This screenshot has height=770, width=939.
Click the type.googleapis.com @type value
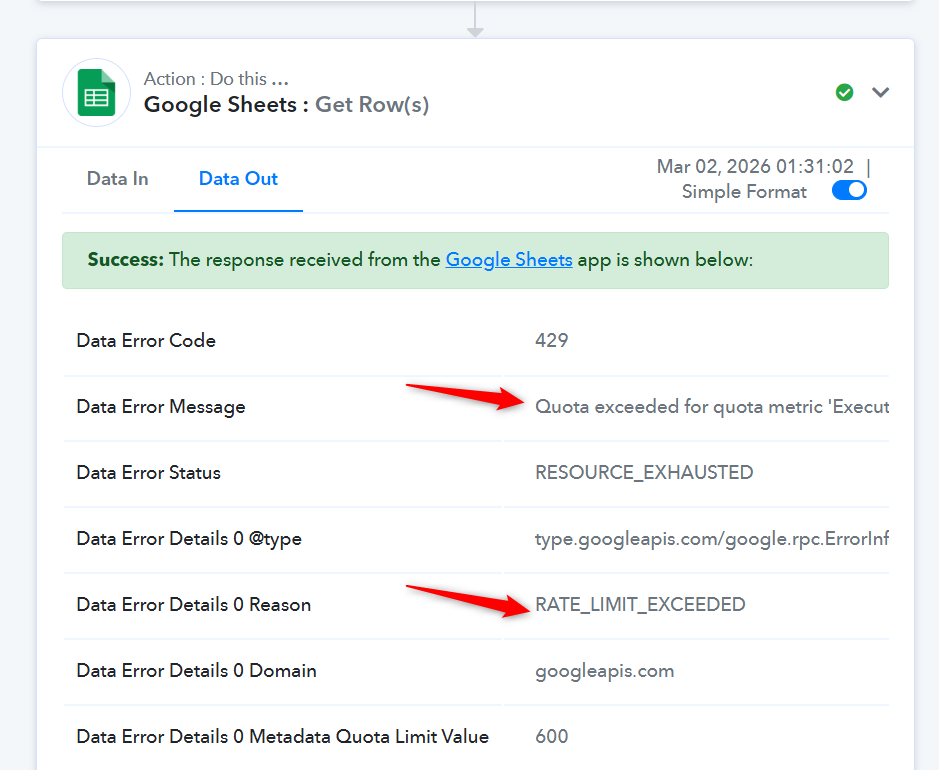click(x=711, y=539)
